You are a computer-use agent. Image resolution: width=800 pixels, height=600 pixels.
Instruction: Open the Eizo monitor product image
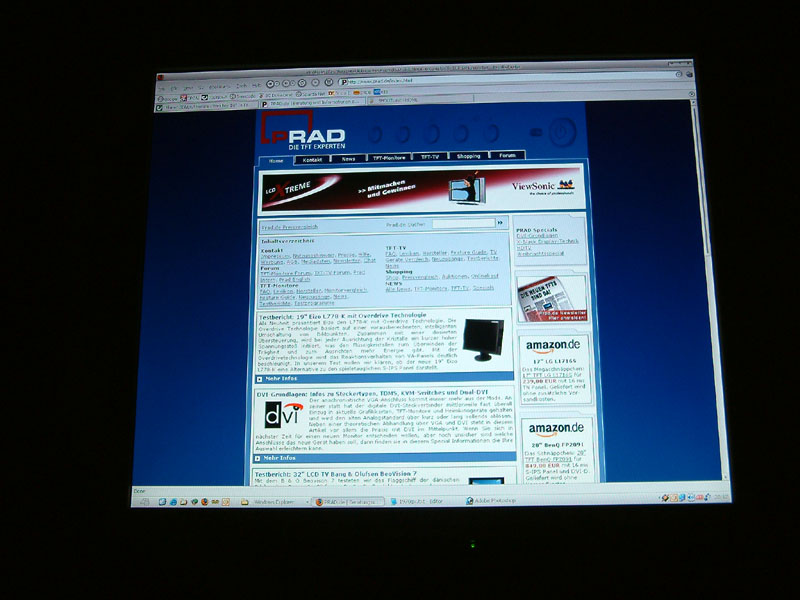pyautogui.click(x=482, y=341)
